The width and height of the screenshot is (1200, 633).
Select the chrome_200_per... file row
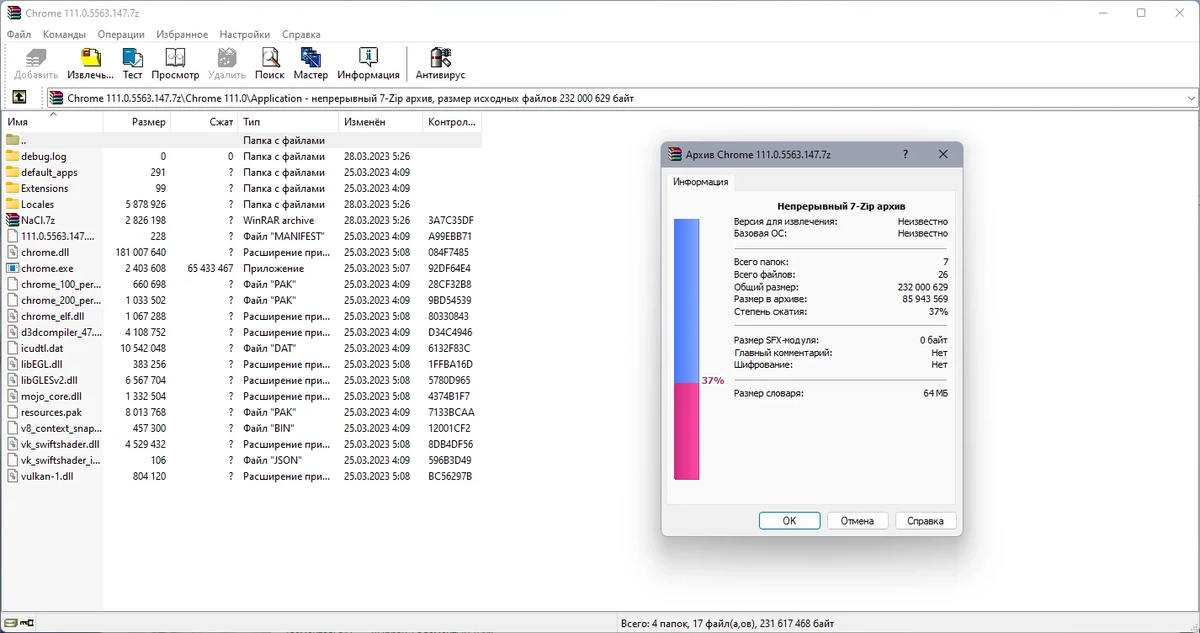tap(241, 300)
